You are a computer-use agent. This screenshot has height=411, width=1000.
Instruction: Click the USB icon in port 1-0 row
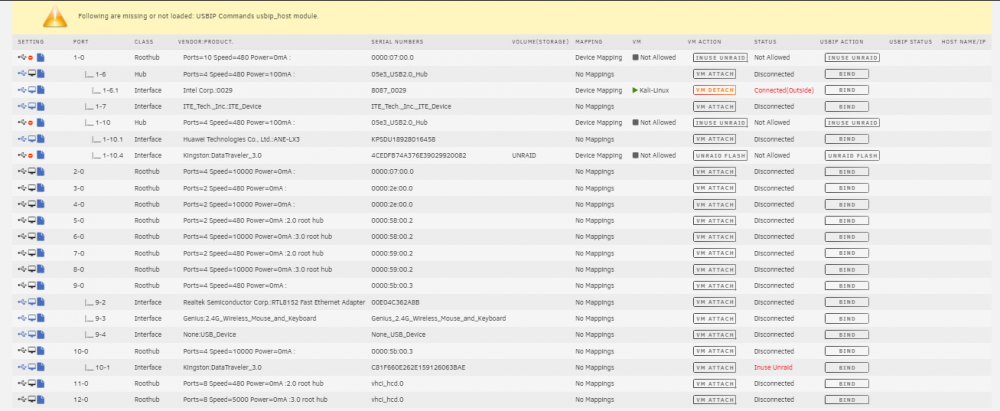(22, 57)
